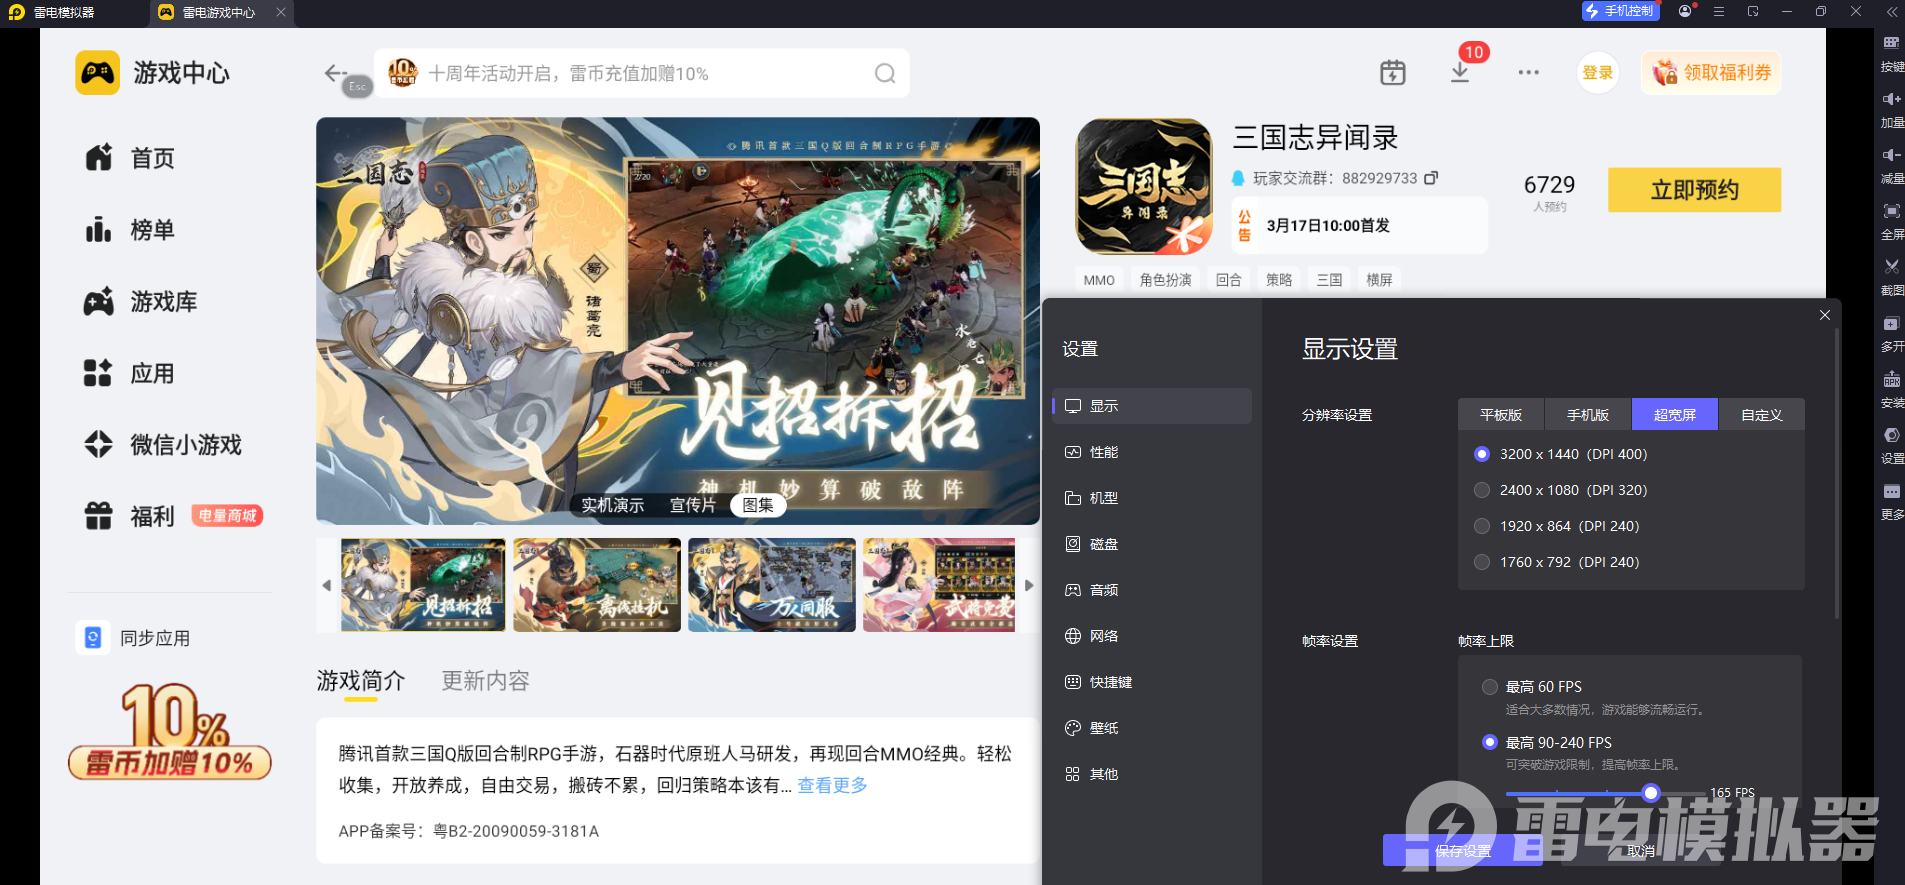Select the 万人同服 thumbnail

[772, 585]
